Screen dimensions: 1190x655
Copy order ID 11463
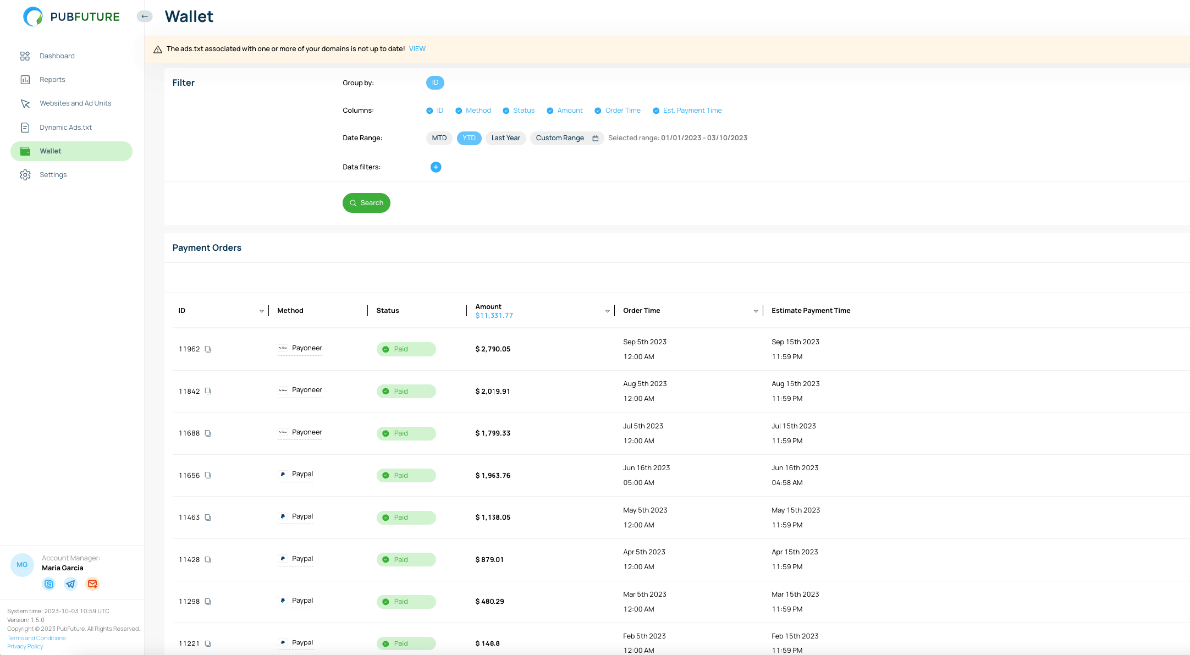coord(208,518)
